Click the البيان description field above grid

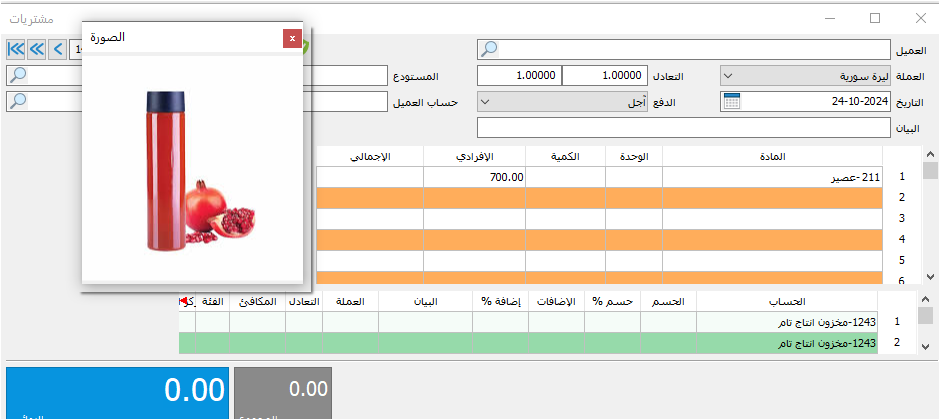point(684,128)
